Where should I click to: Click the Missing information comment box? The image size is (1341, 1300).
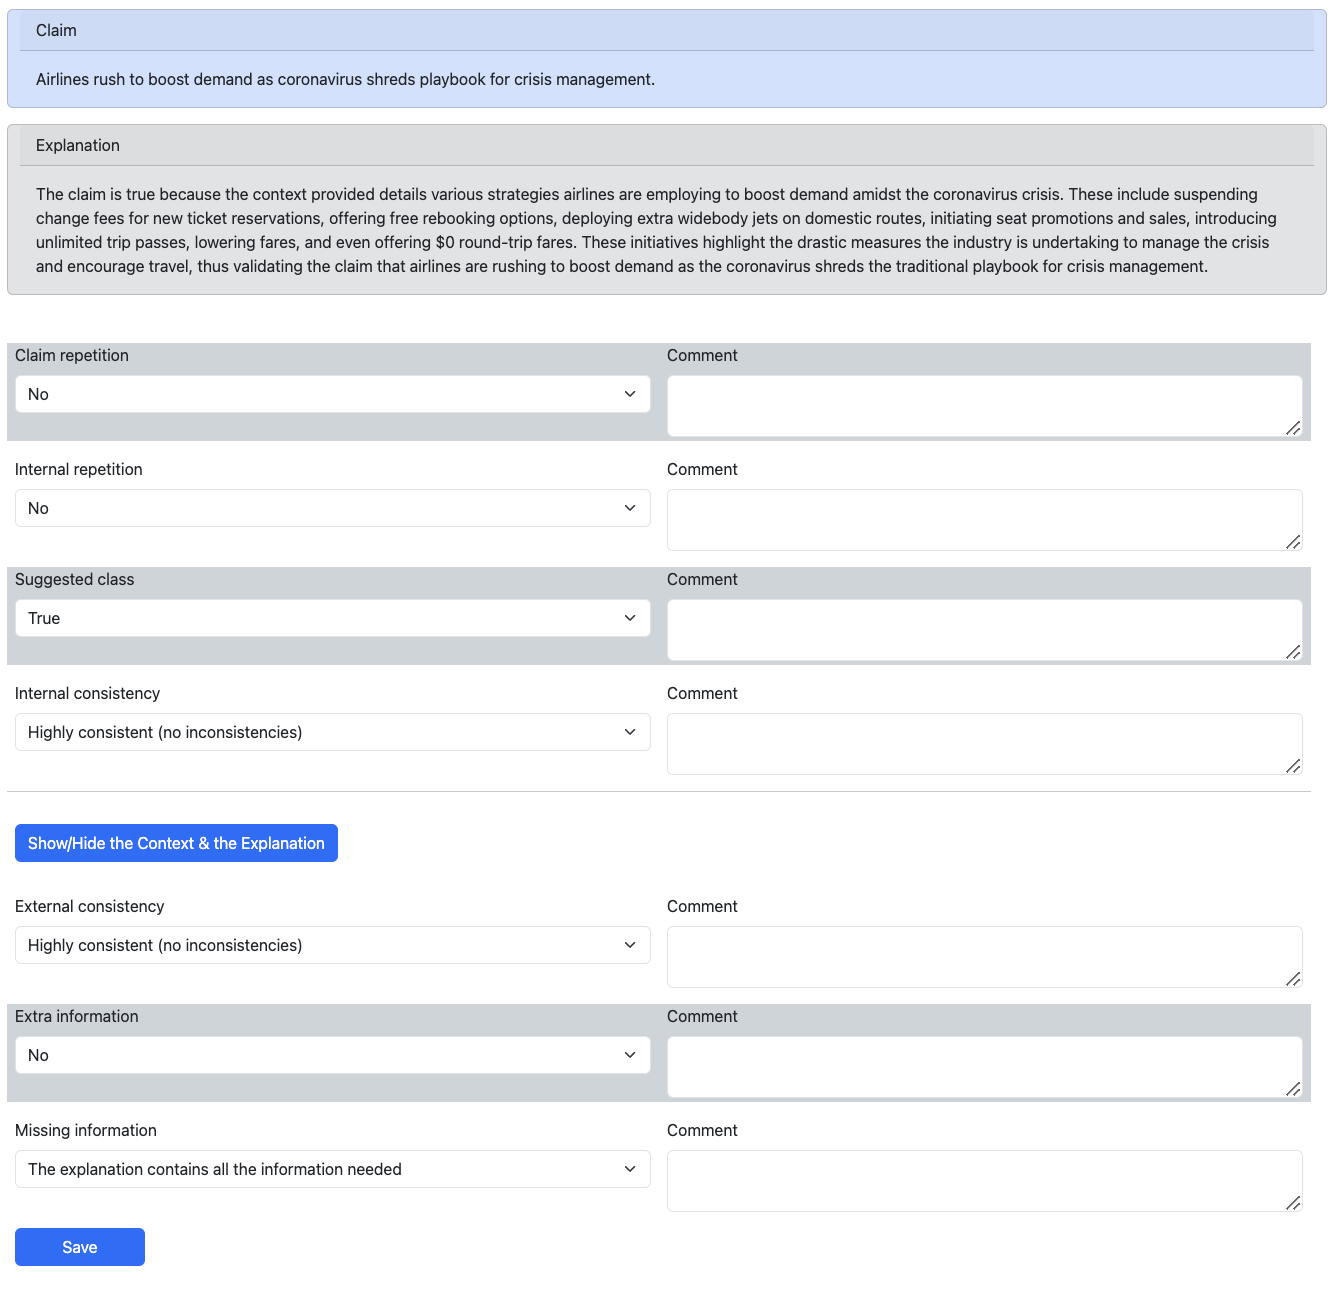click(x=984, y=1181)
